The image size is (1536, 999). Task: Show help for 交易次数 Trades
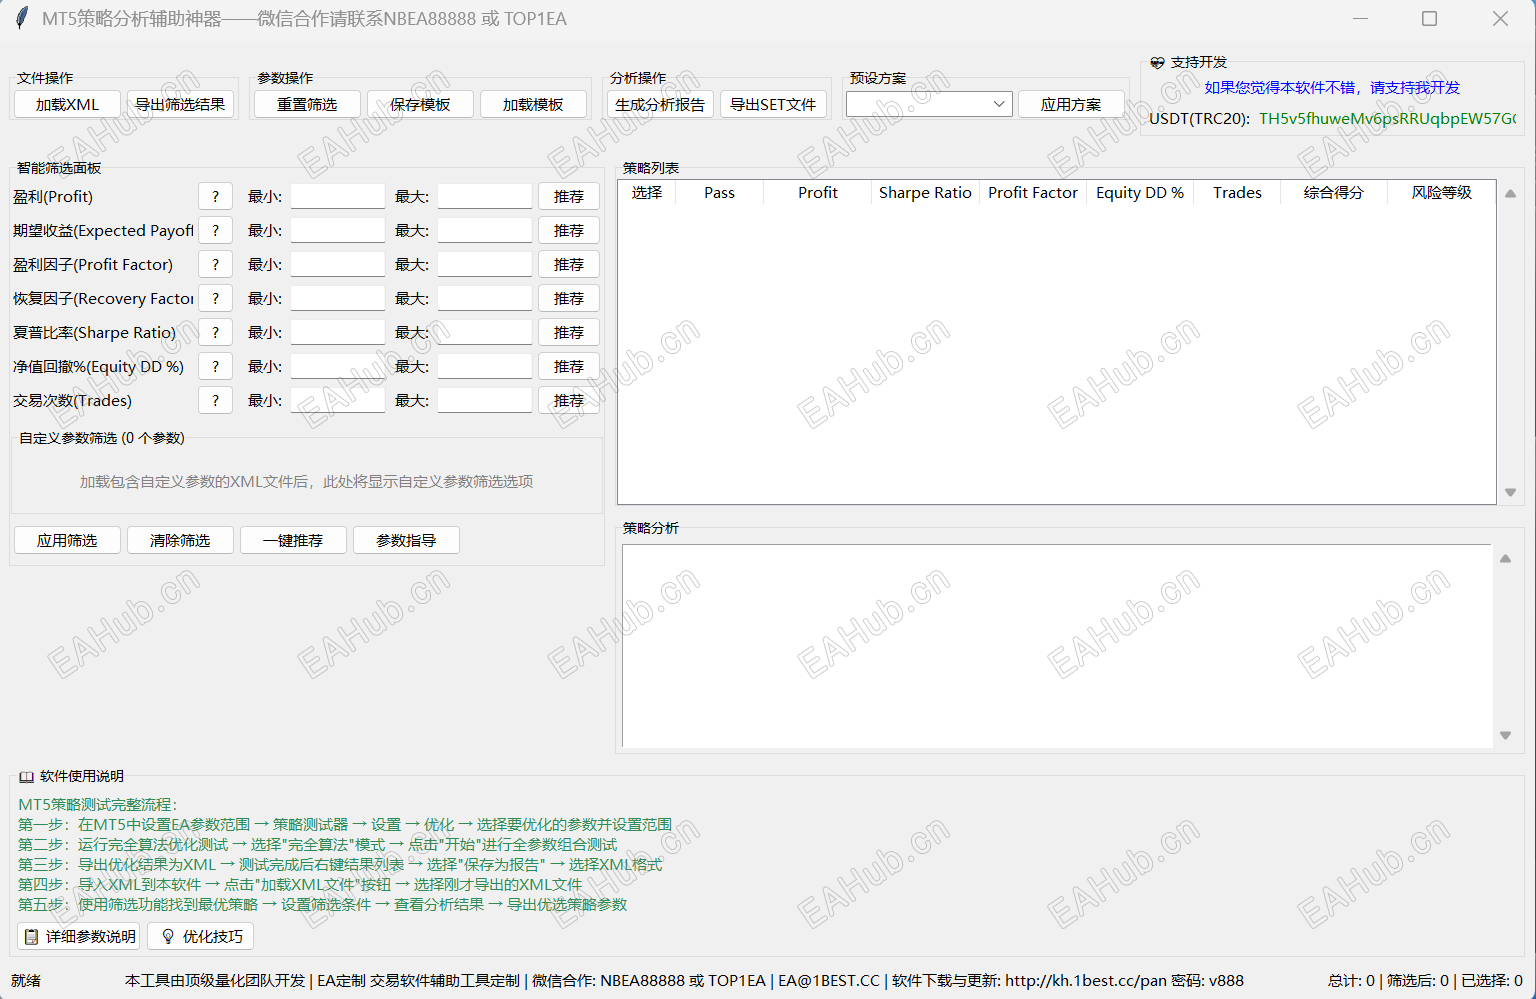(215, 401)
